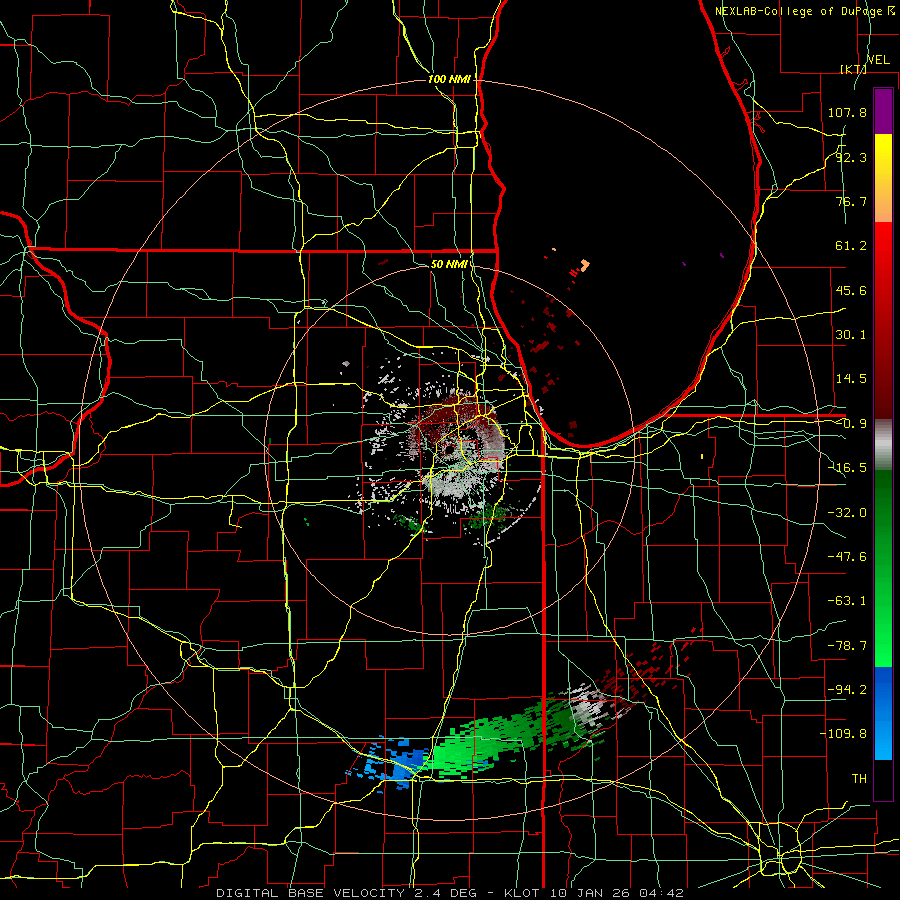
Task: Click the -63.1 velocity scale value
Action: 847,601
